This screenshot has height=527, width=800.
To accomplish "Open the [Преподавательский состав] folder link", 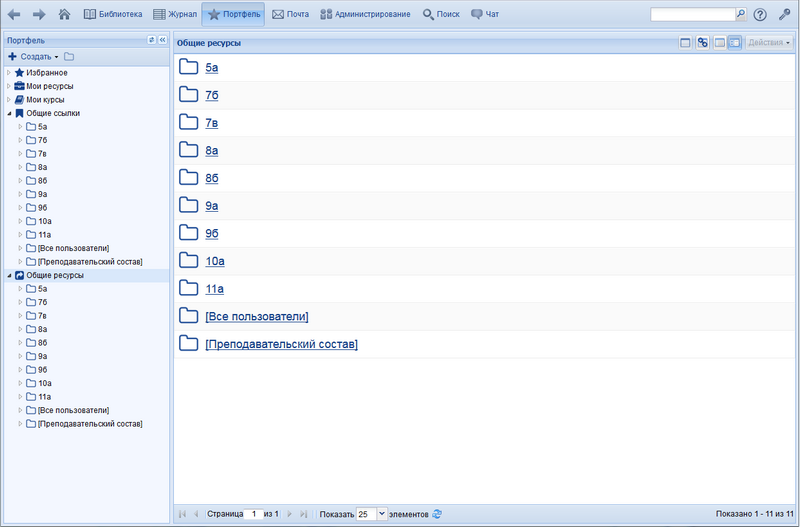I will click(281, 344).
